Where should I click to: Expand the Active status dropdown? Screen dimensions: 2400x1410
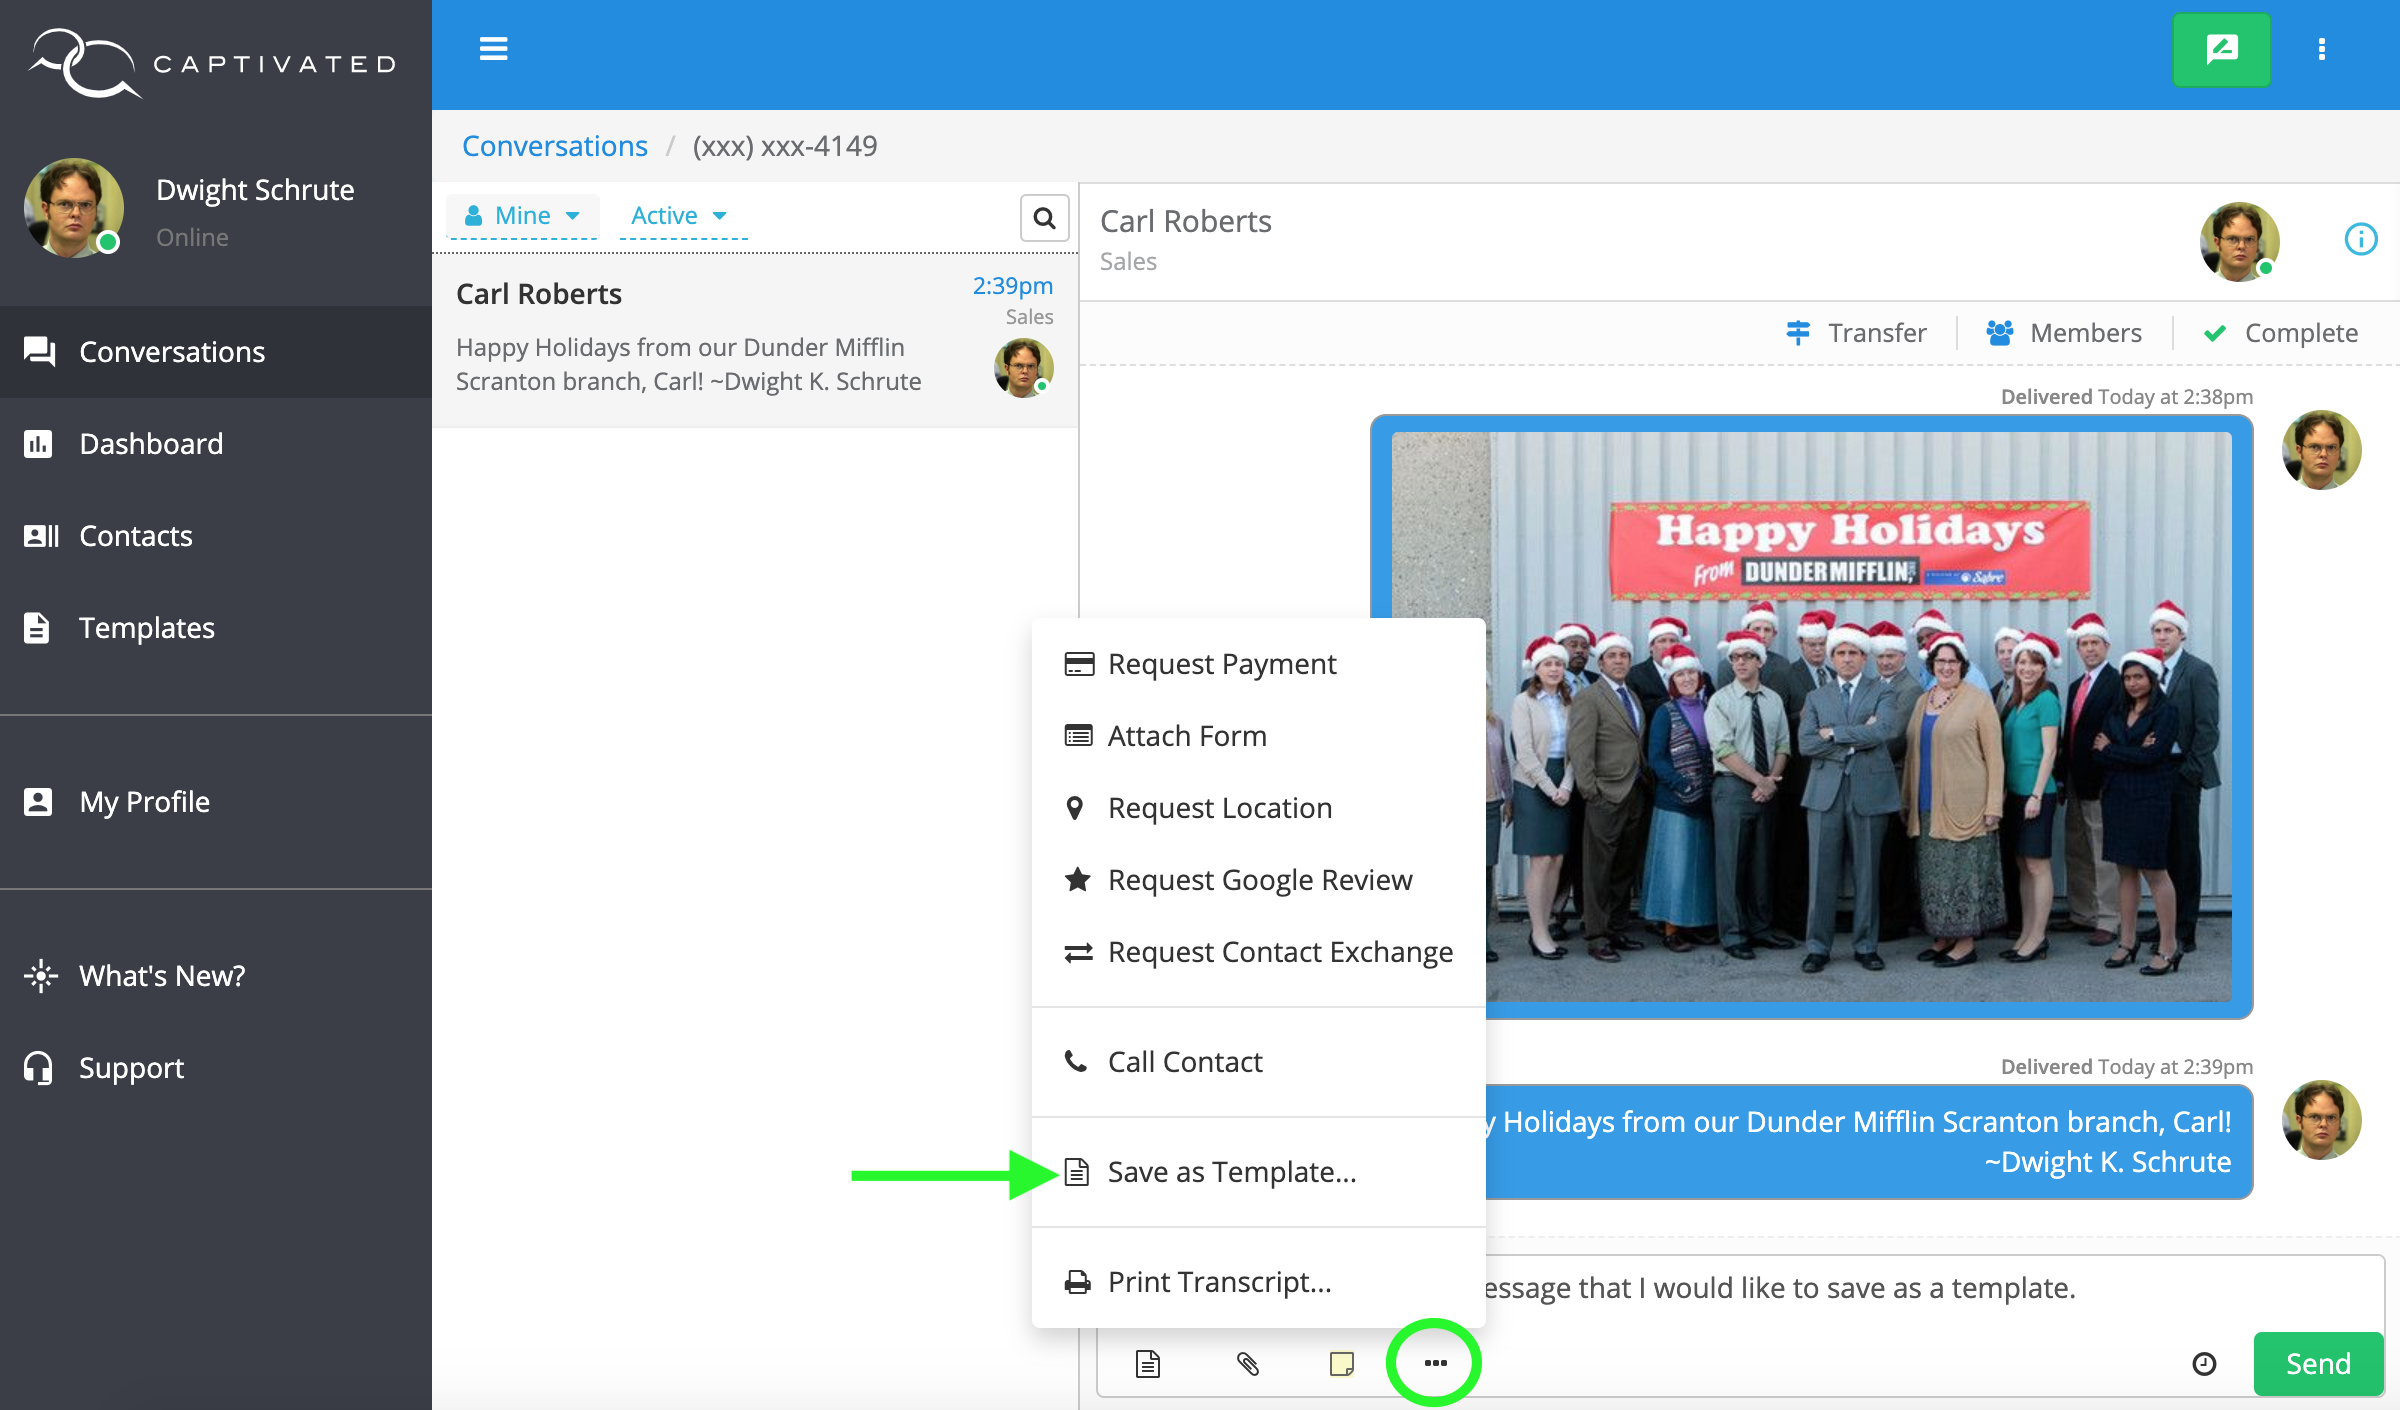coord(679,216)
